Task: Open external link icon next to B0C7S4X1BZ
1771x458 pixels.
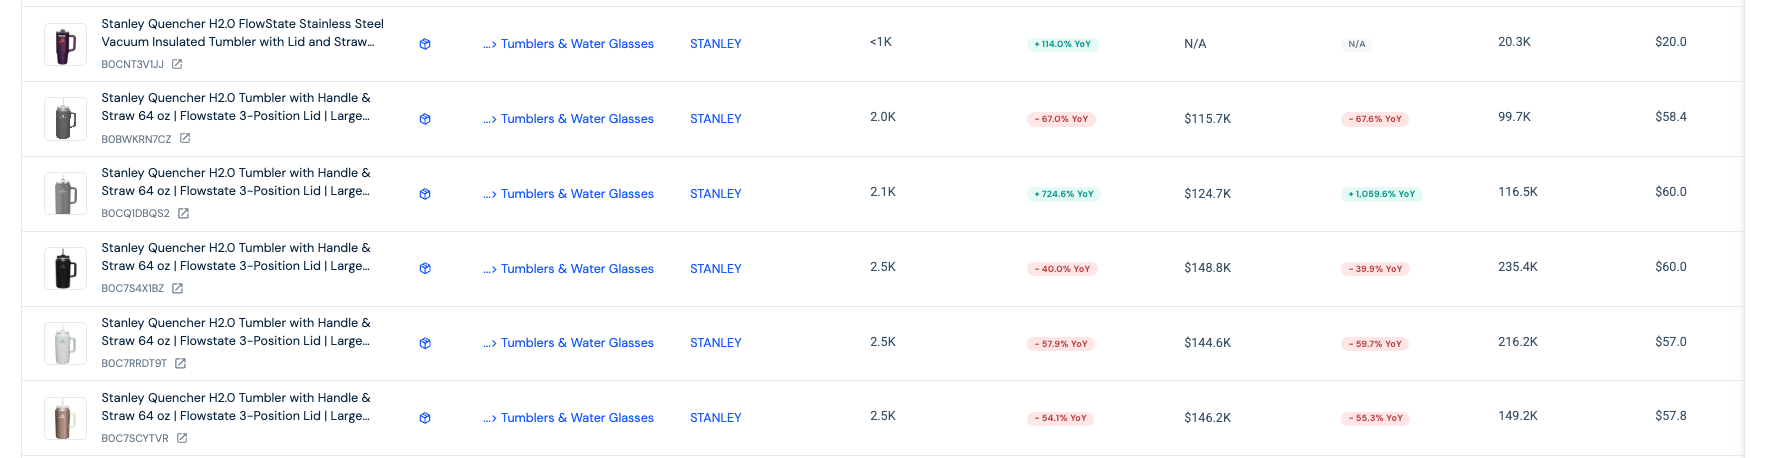Action: point(177,288)
